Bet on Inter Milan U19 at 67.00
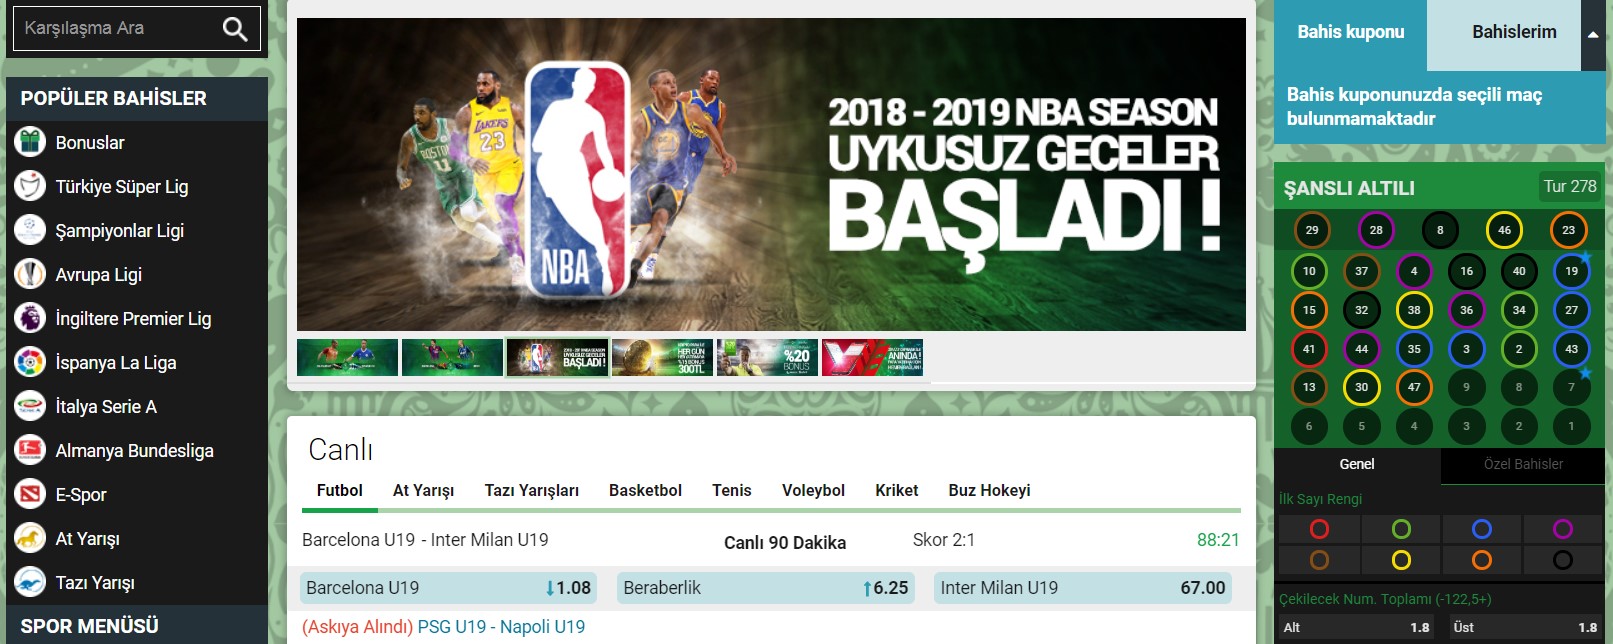1613x644 pixels. point(1082,588)
